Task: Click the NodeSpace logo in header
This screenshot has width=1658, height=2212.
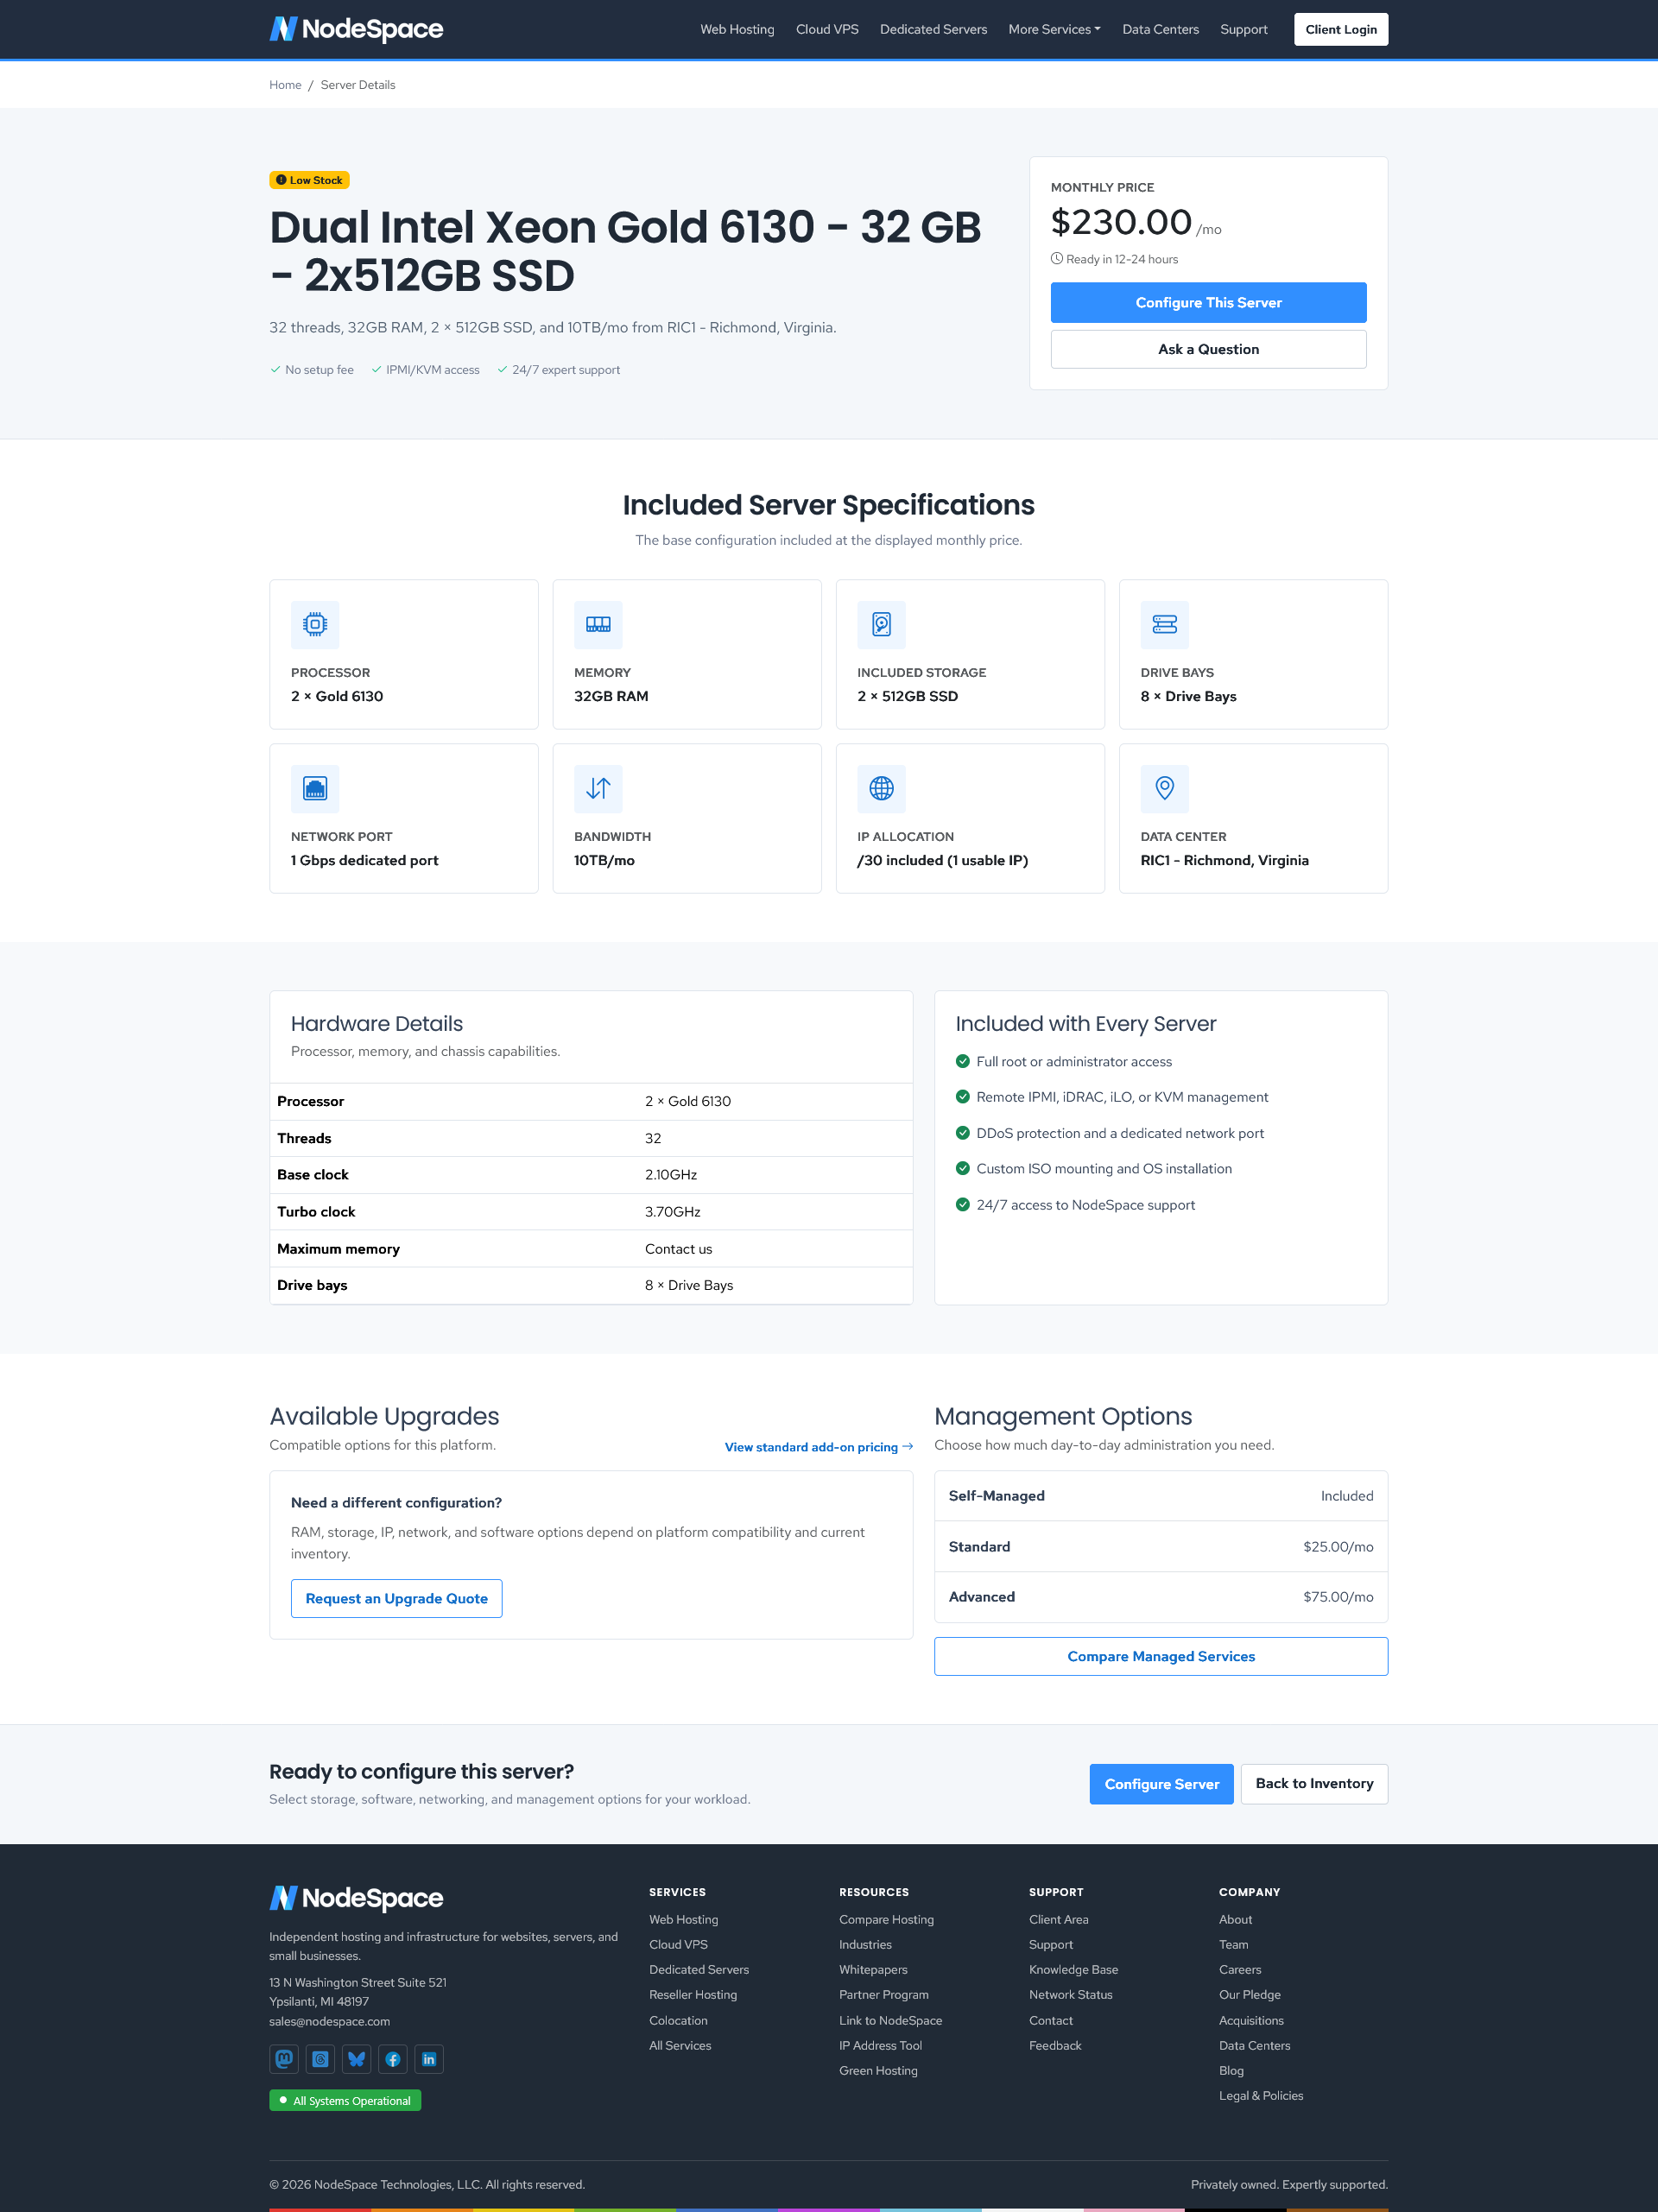Action: coord(356,29)
